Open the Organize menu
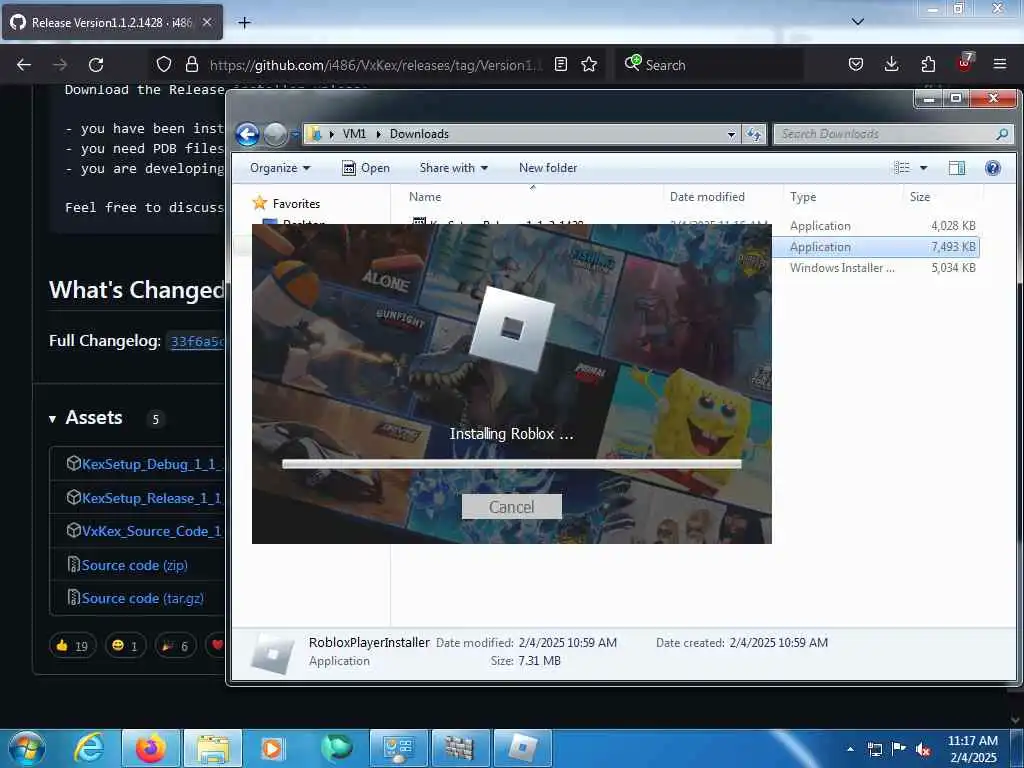This screenshot has width=1024, height=768. point(280,168)
